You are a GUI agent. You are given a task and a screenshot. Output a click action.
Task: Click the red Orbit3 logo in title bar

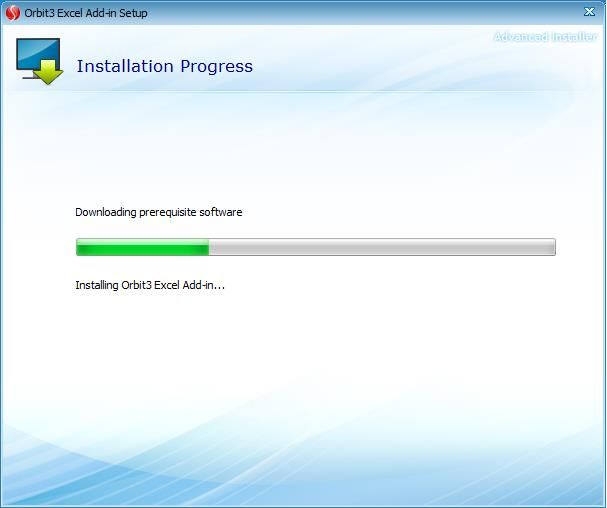pyautogui.click(x=12, y=13)
